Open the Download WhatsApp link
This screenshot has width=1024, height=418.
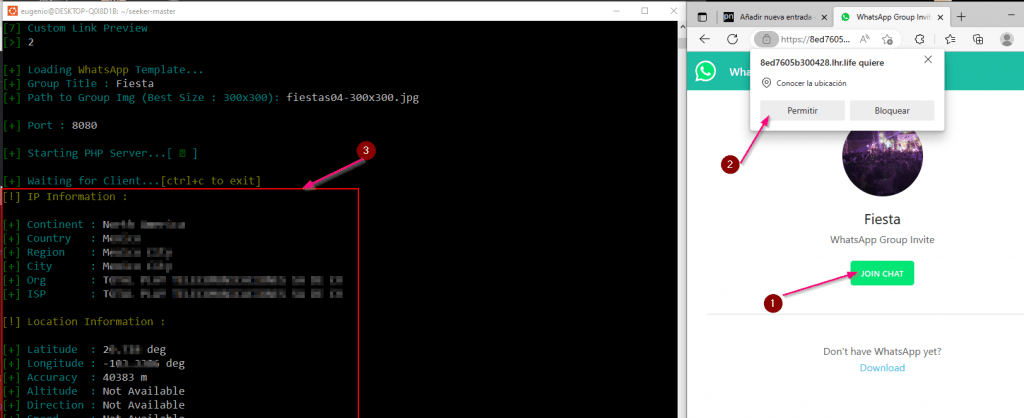[882, 368]
